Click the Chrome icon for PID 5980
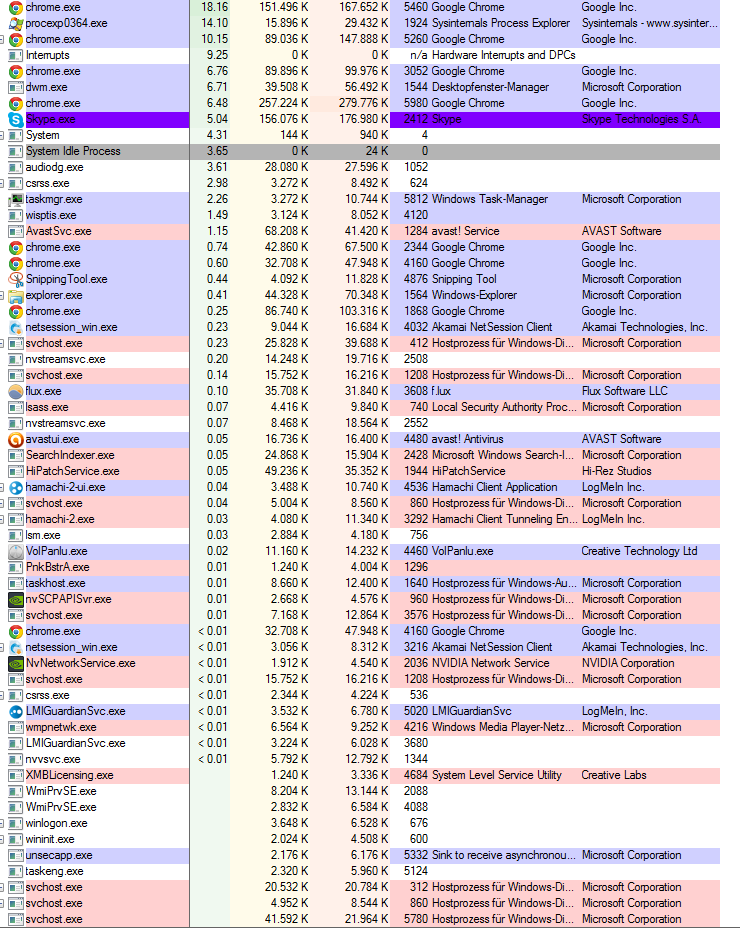740x928 pixels. tap(16, 103)
